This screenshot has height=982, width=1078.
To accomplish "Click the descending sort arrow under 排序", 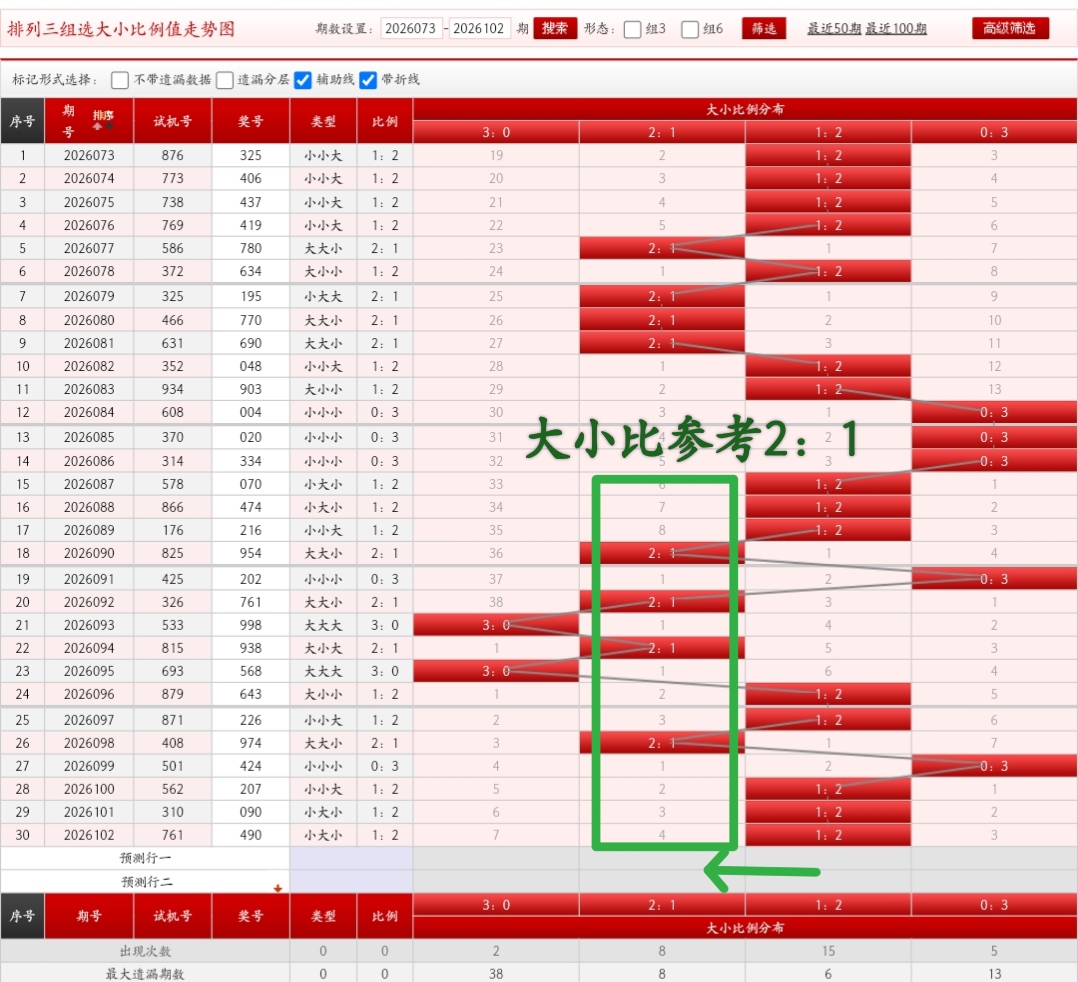I will coord(108,126).
